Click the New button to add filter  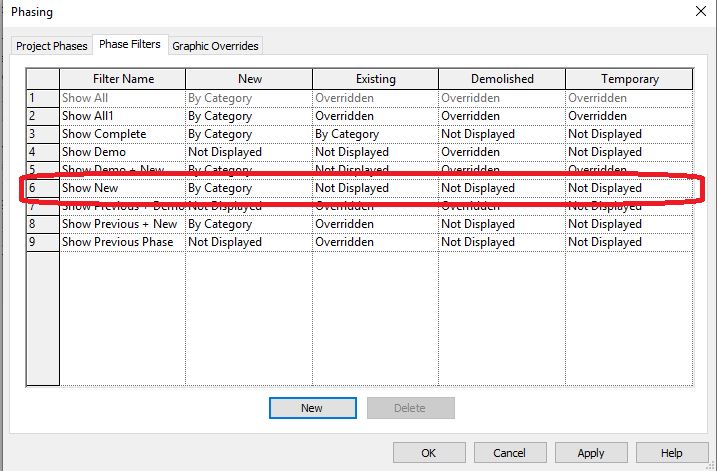click(312, 408)
